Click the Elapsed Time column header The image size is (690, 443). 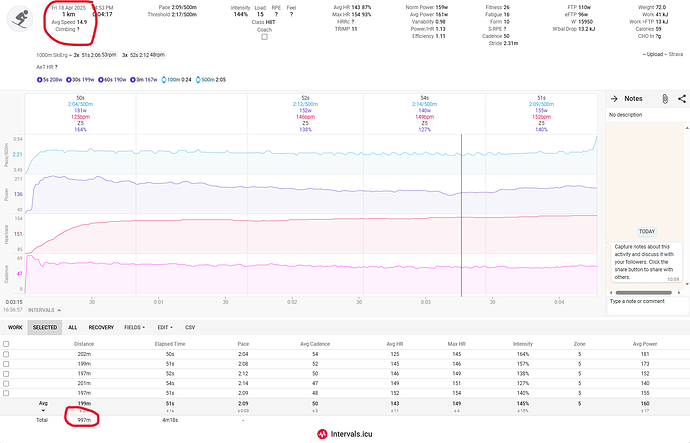click(x=170, y=344)
